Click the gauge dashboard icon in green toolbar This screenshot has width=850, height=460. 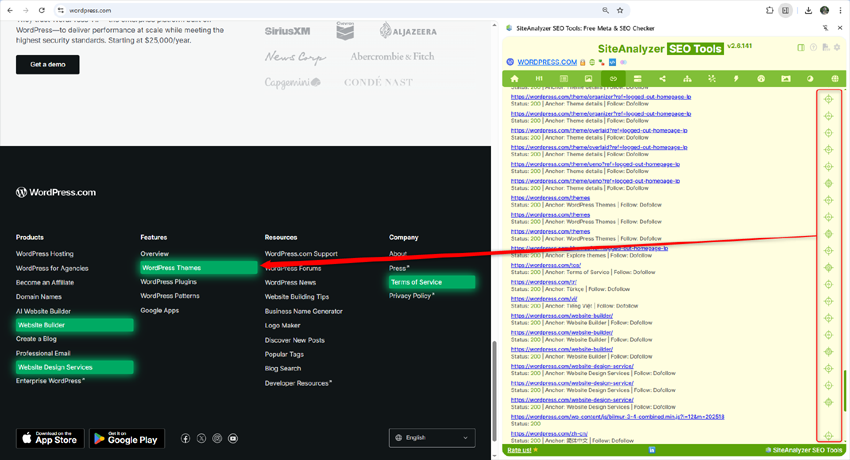click(761, 79)
